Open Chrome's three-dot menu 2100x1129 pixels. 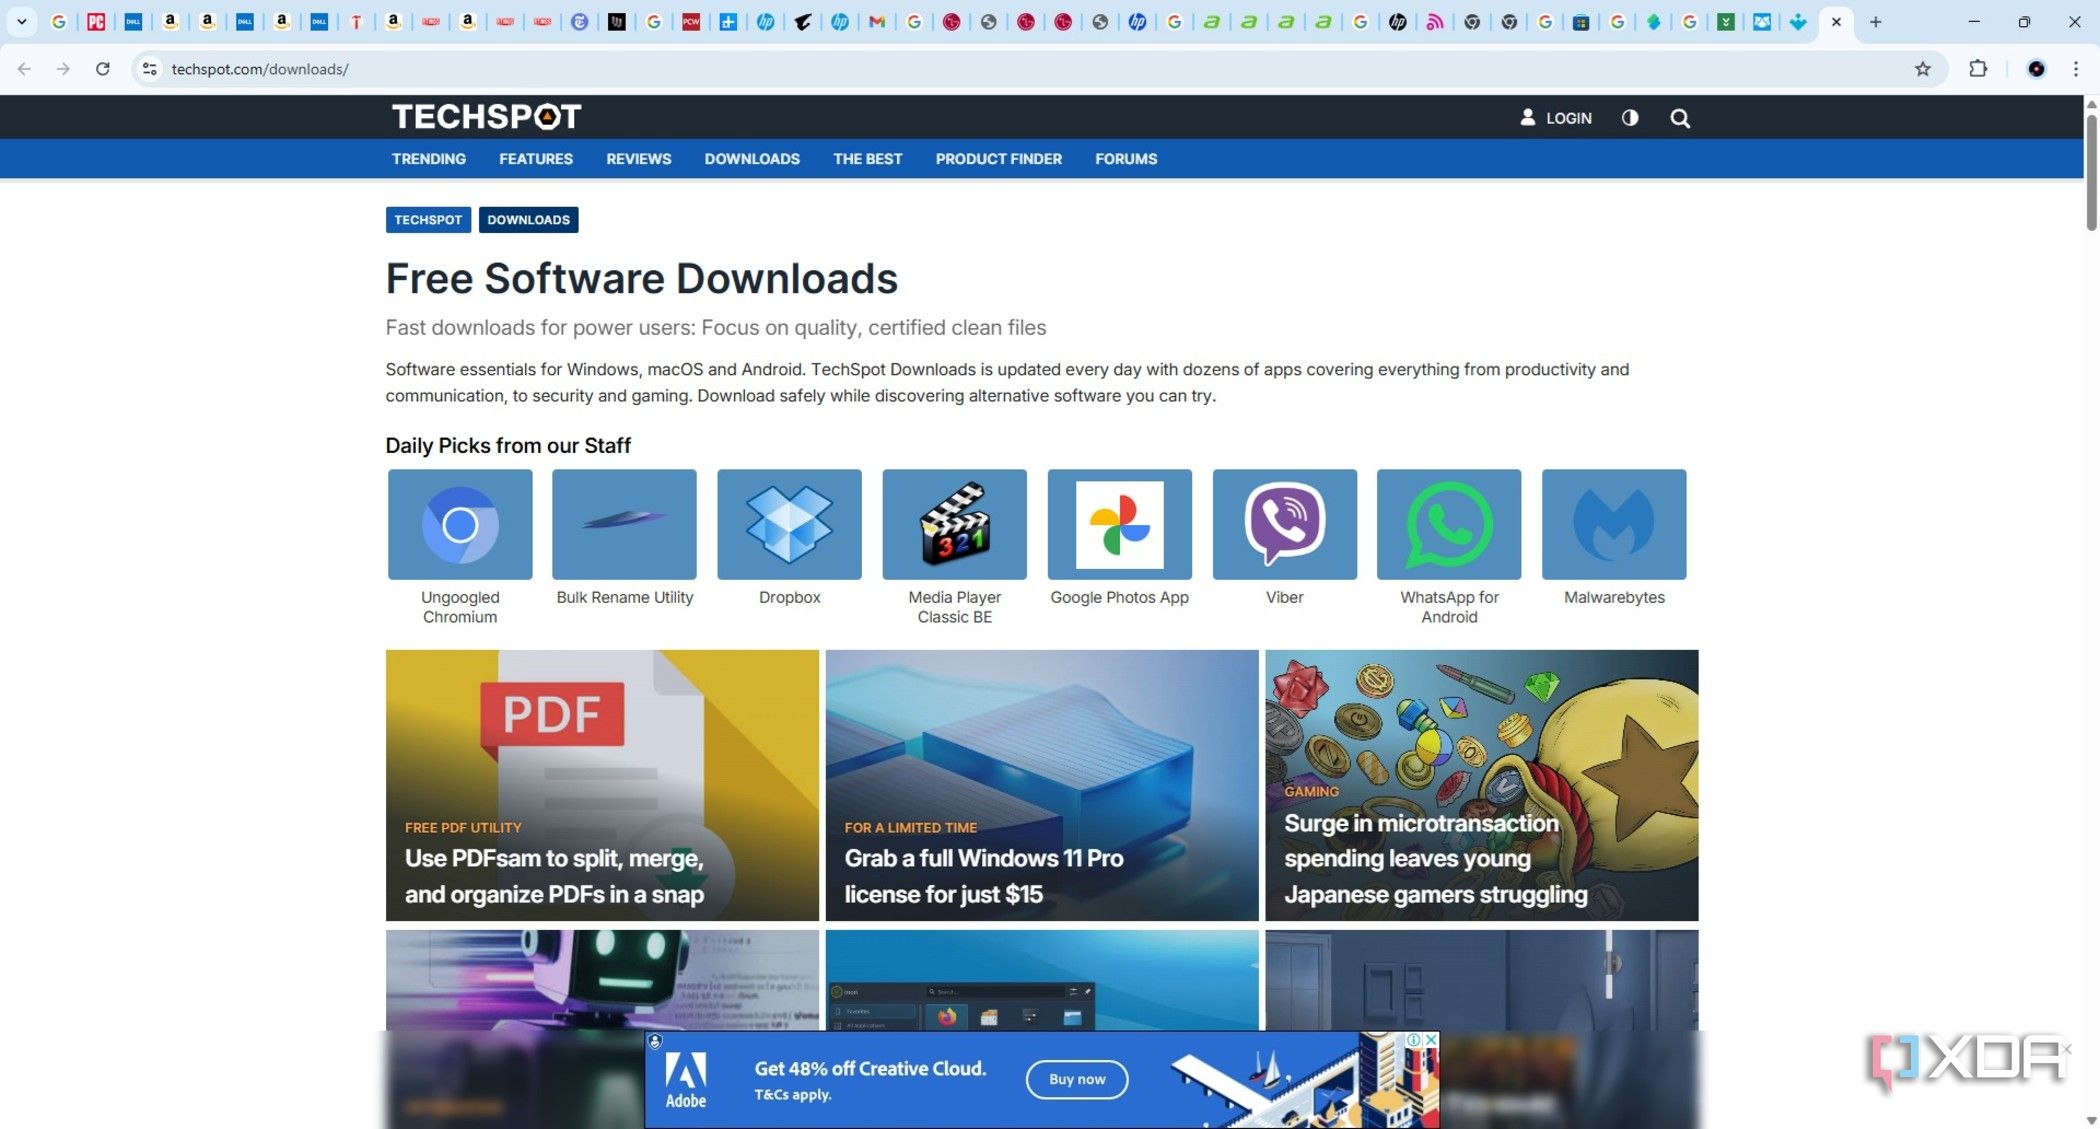point(2076,69)
